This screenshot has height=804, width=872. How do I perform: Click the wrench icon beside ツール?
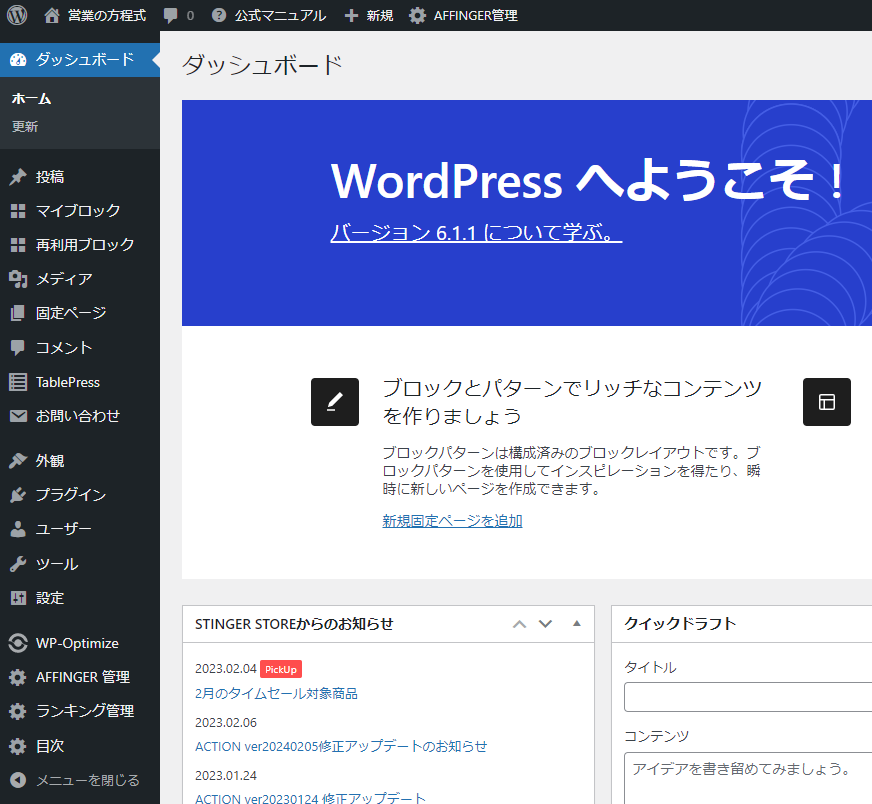point(18,564)
